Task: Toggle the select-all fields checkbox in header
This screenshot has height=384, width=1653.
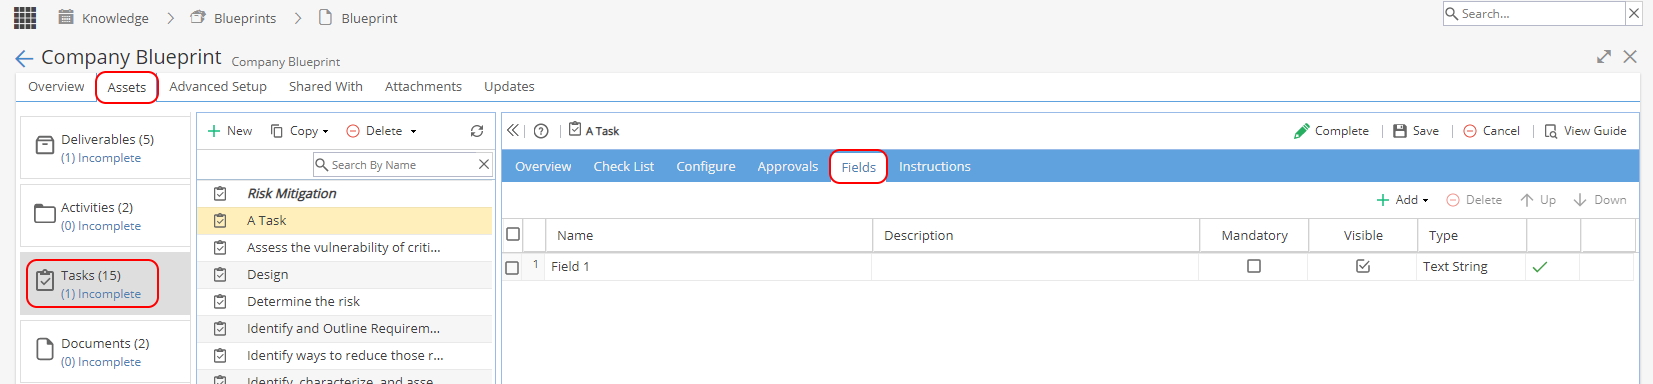Action: [513, 234]
